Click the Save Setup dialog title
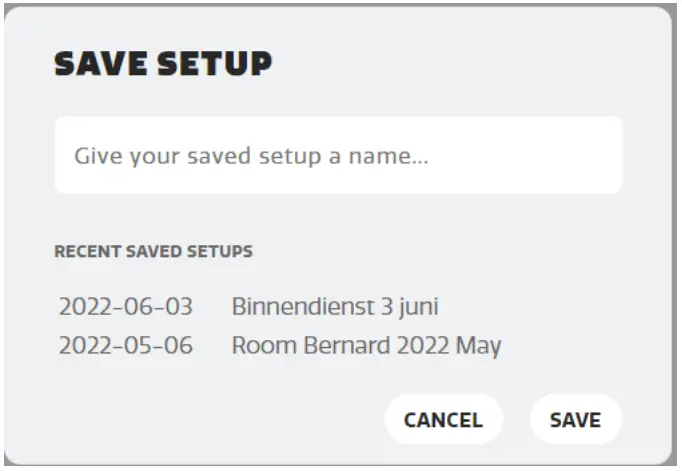 pyautogui.click(x=163, y=64)
